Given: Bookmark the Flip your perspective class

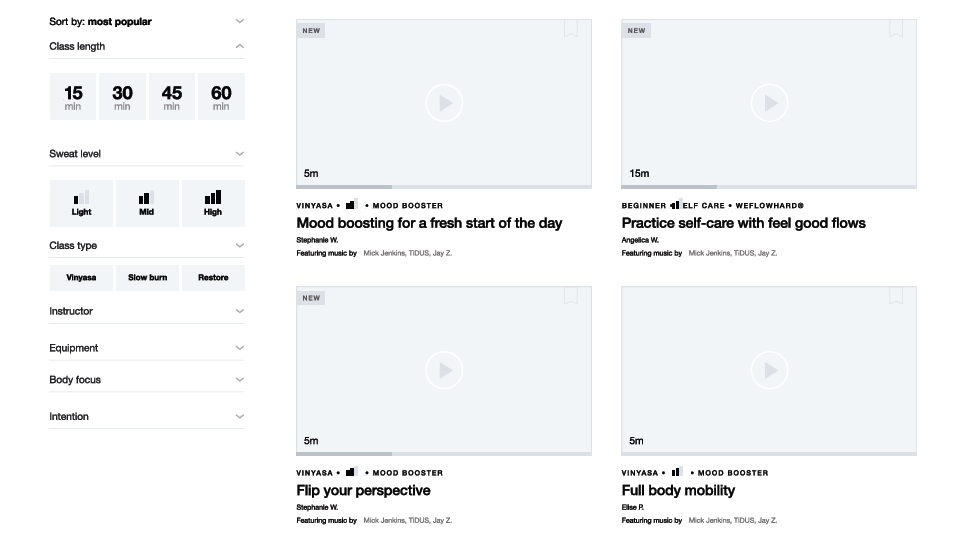Looking at the screenshot, I should click(x=571, y=295).
